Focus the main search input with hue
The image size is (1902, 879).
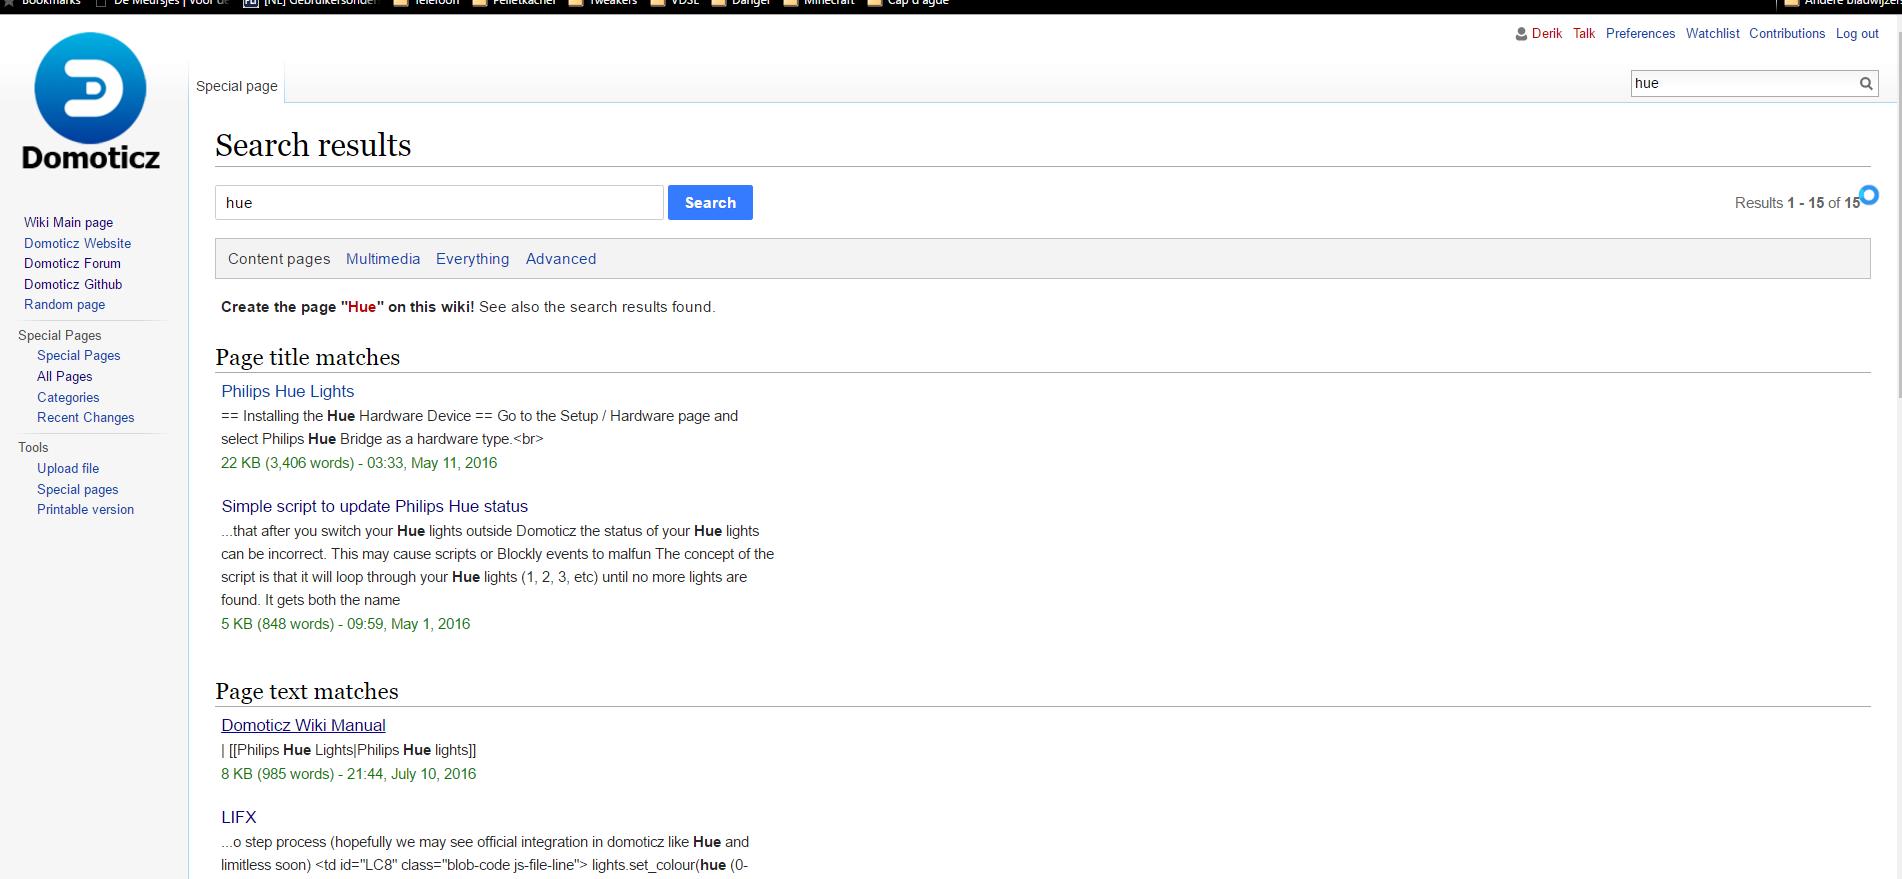pyautogui.click(x=439, y=202)
